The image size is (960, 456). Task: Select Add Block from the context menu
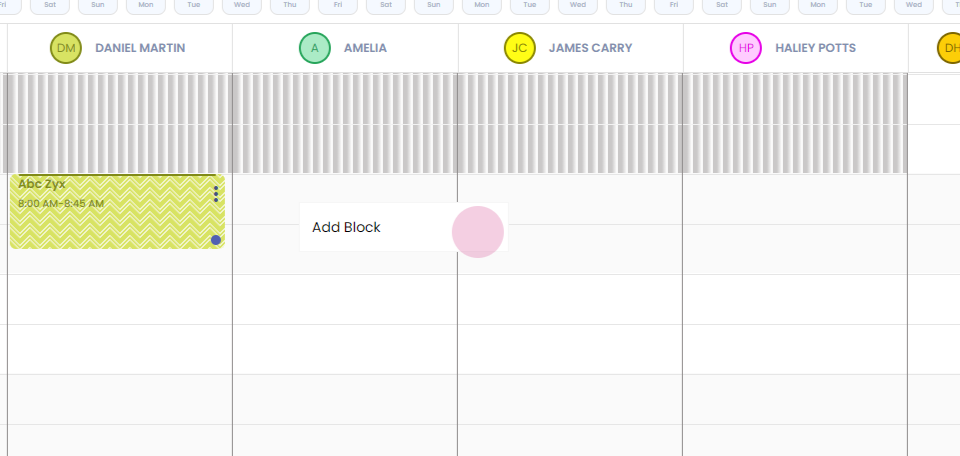tap(403, 227)
